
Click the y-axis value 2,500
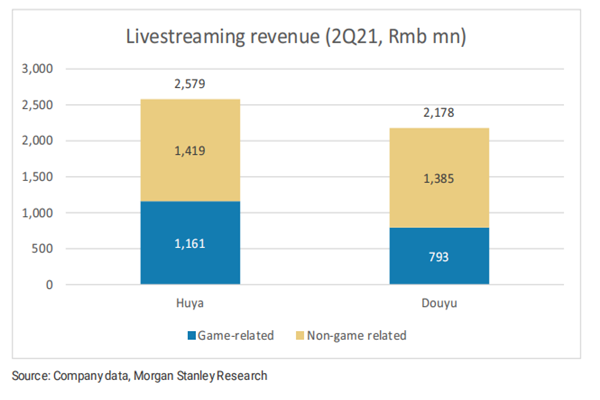click(37, 105)
